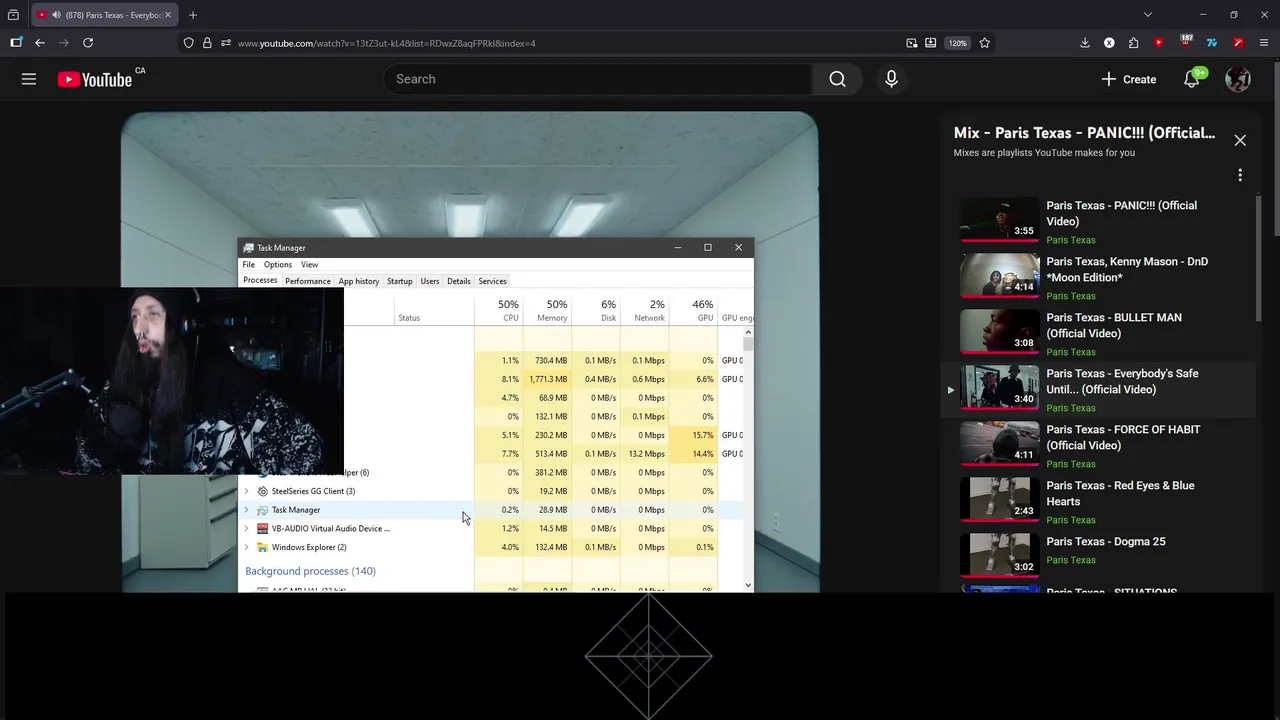Open the browser application hamburger menu
Screen dimensions: 1280x720
pyautogui.click(x=1264, y=43)
